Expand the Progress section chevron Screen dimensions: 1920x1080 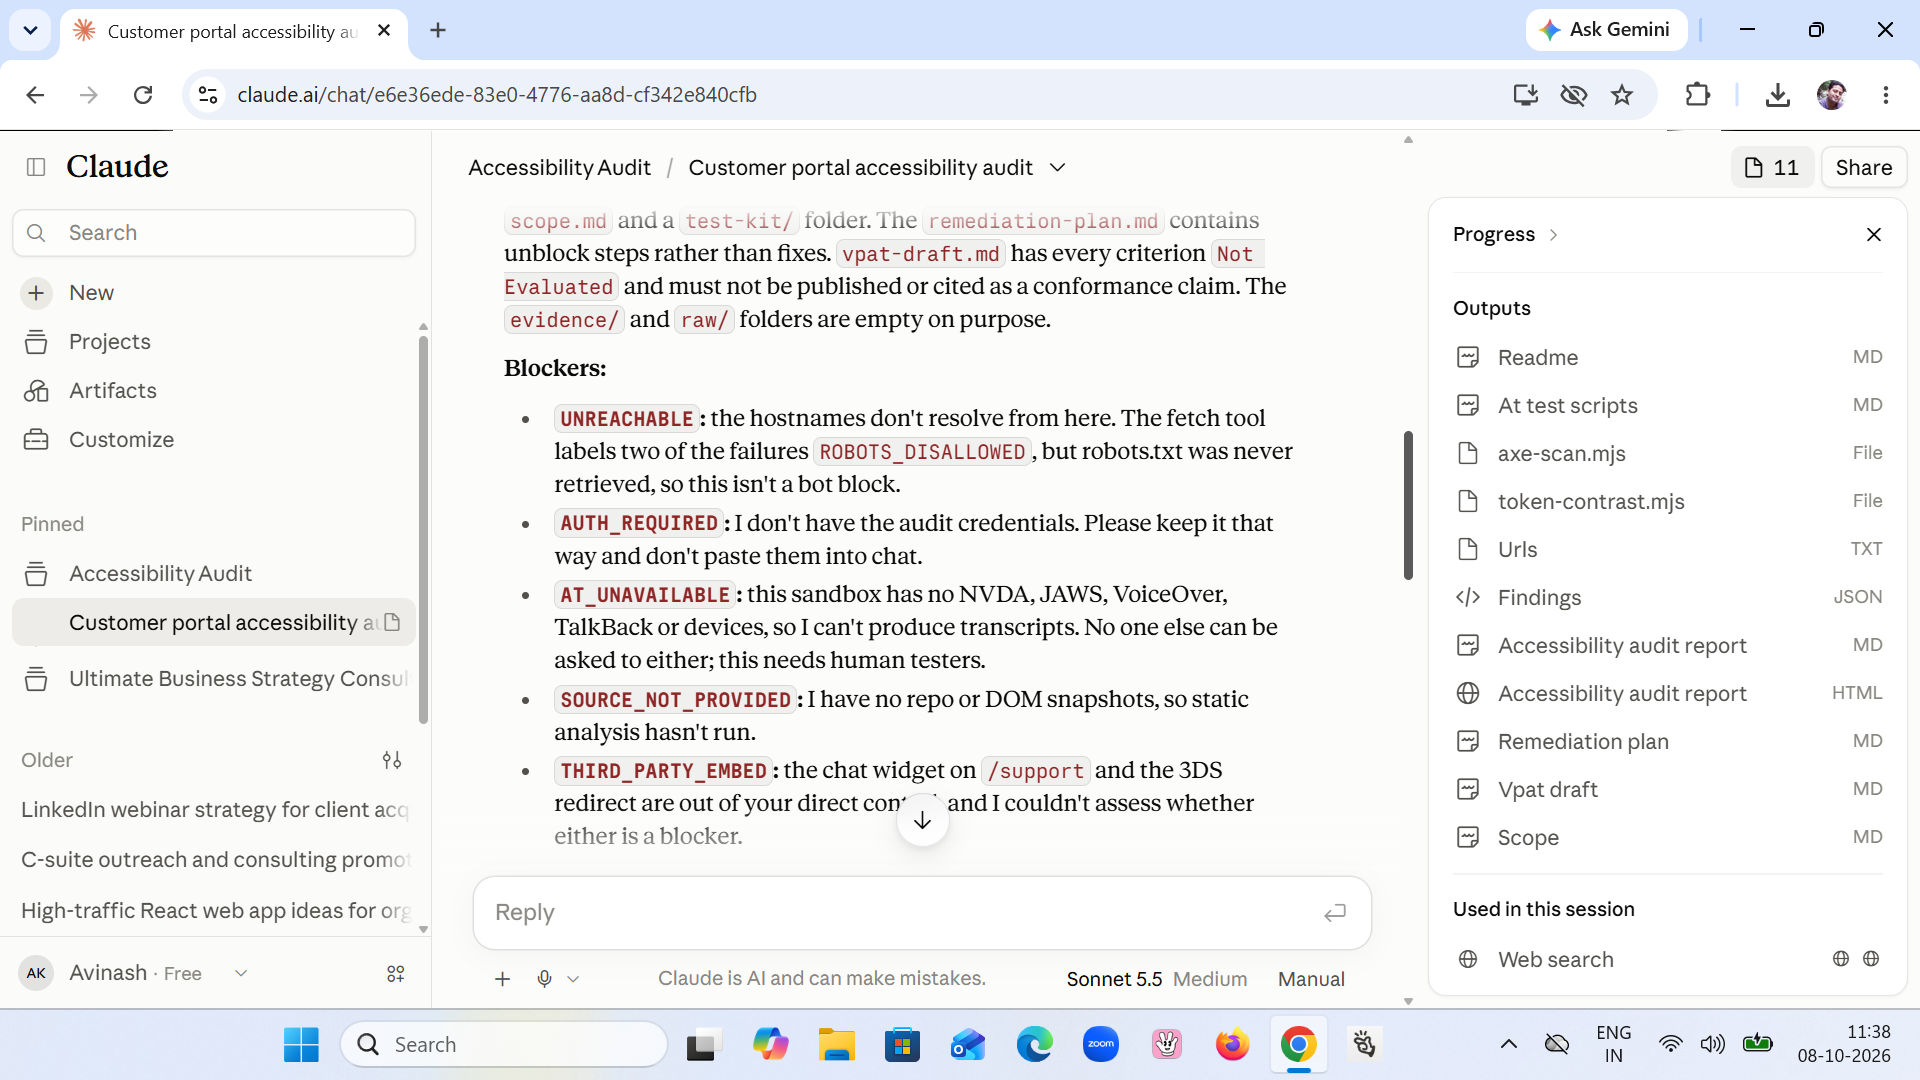(1553, 235)
